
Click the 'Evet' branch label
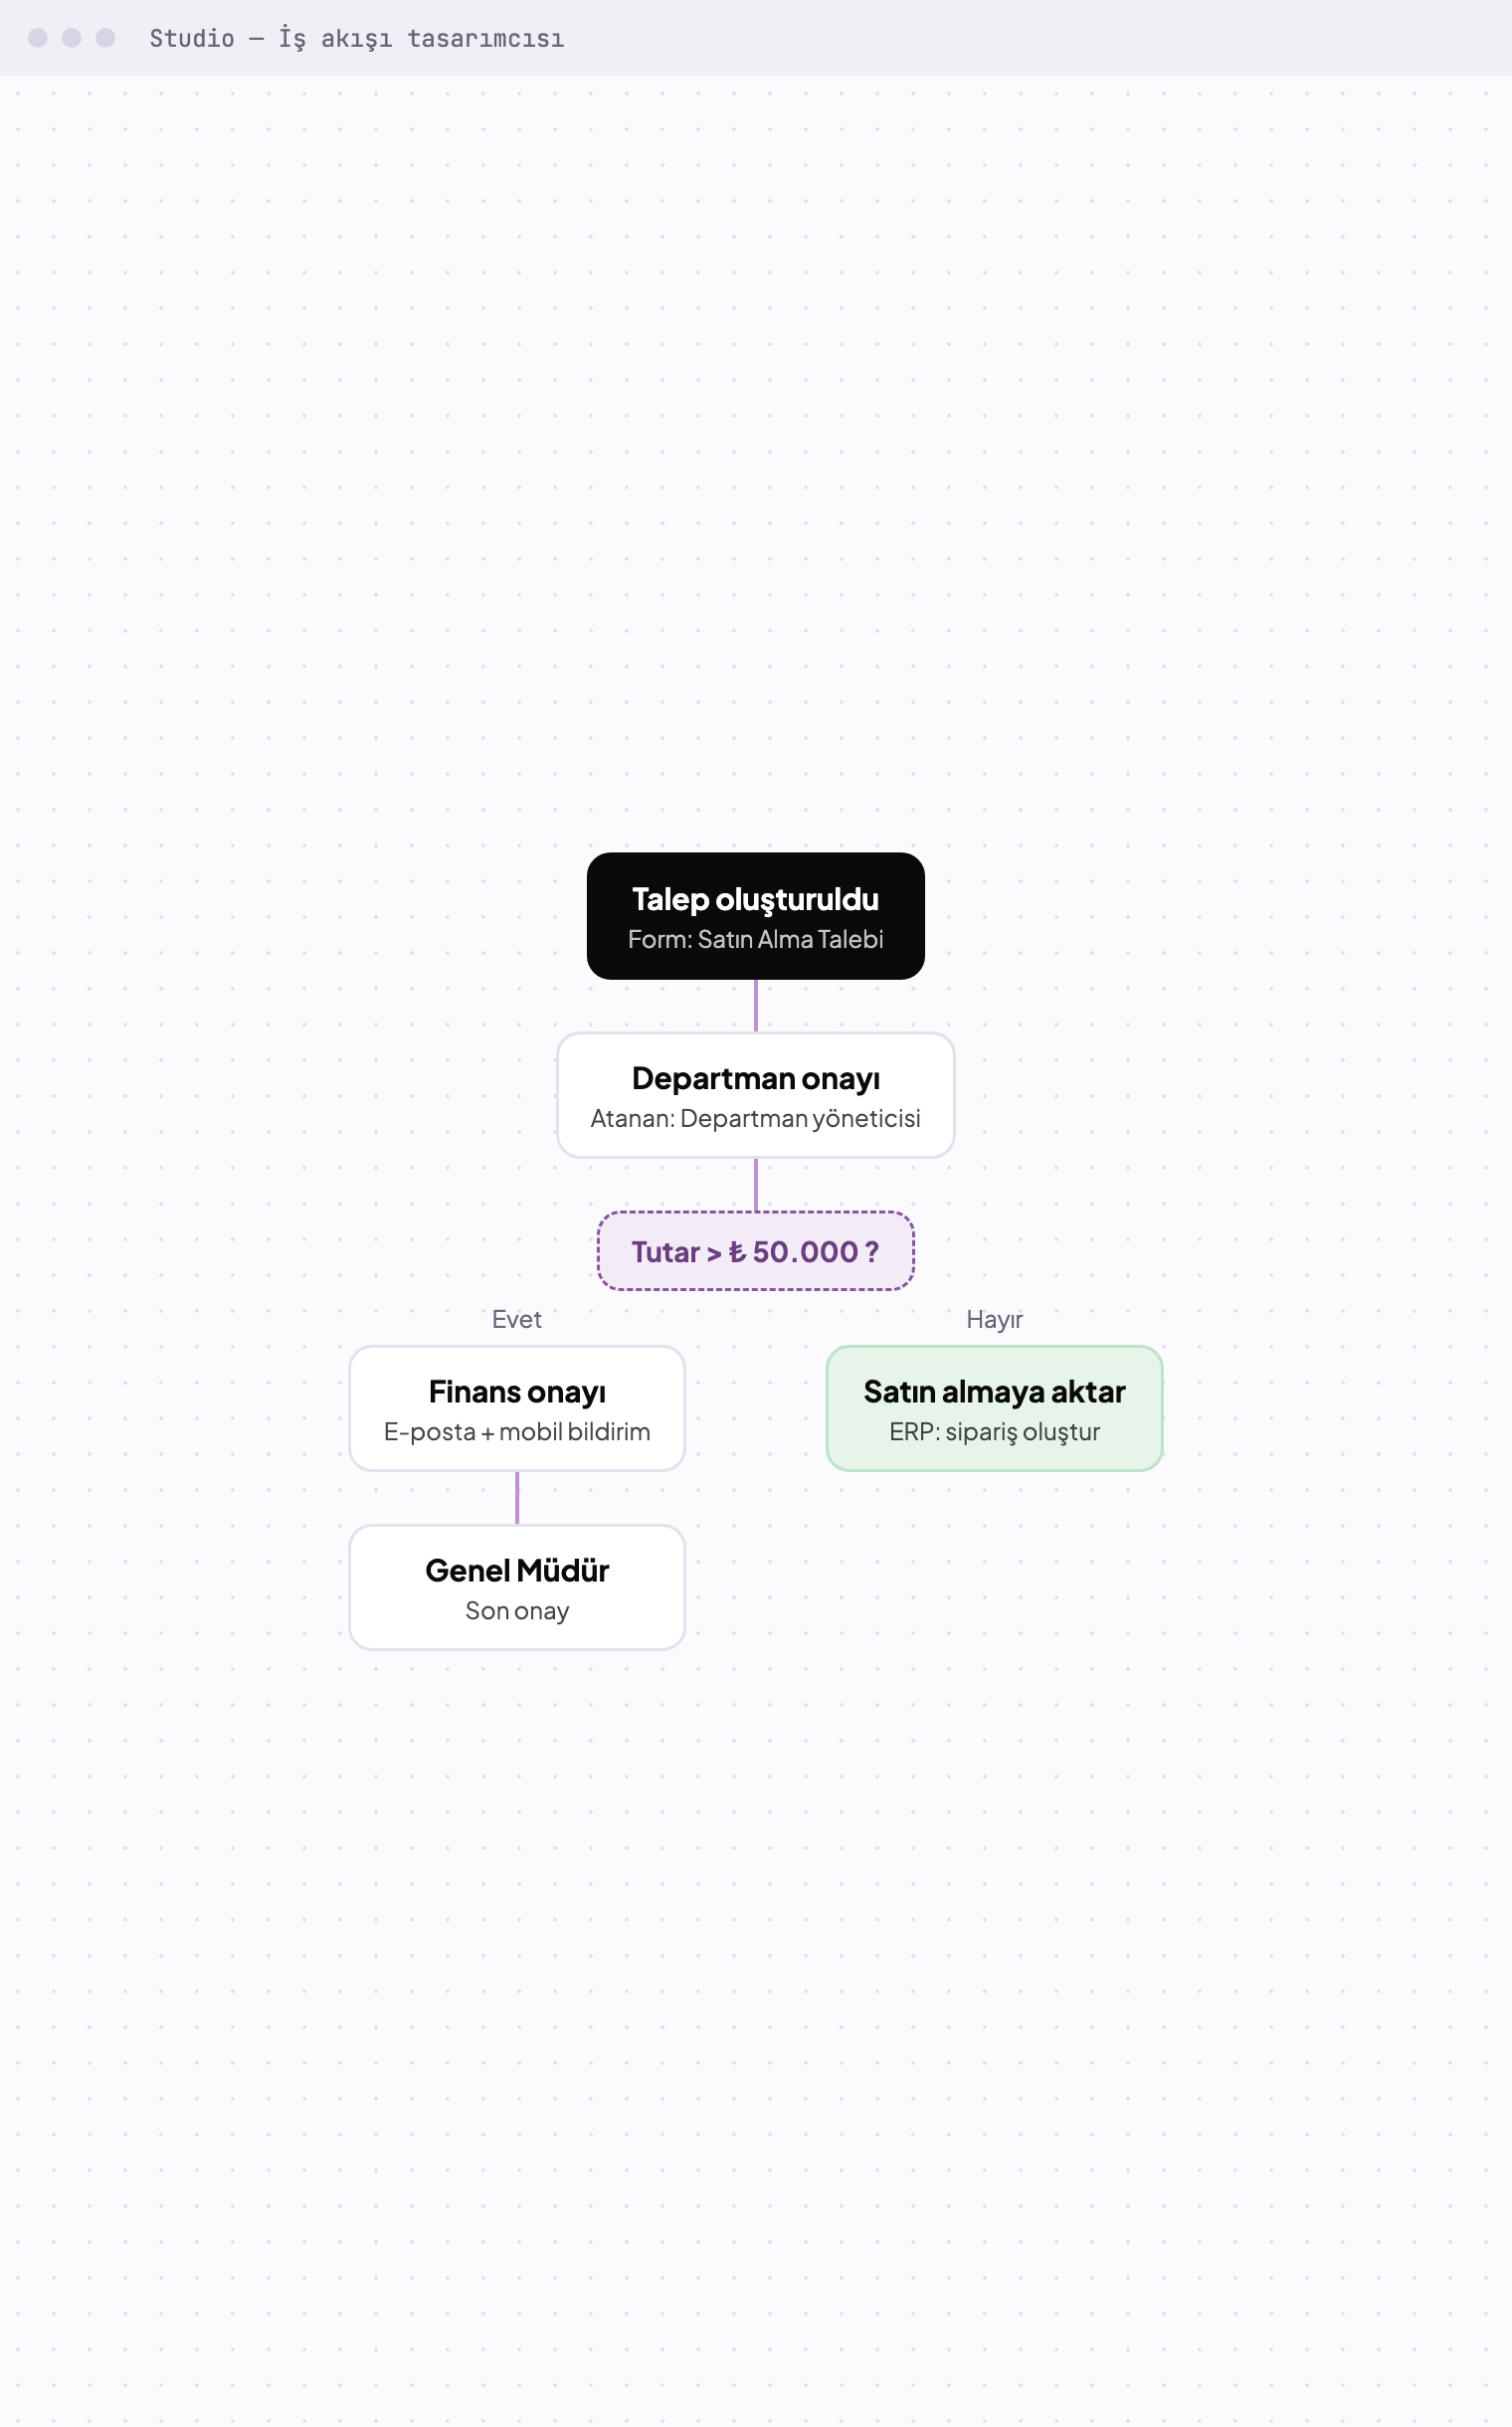point(517,1320)
